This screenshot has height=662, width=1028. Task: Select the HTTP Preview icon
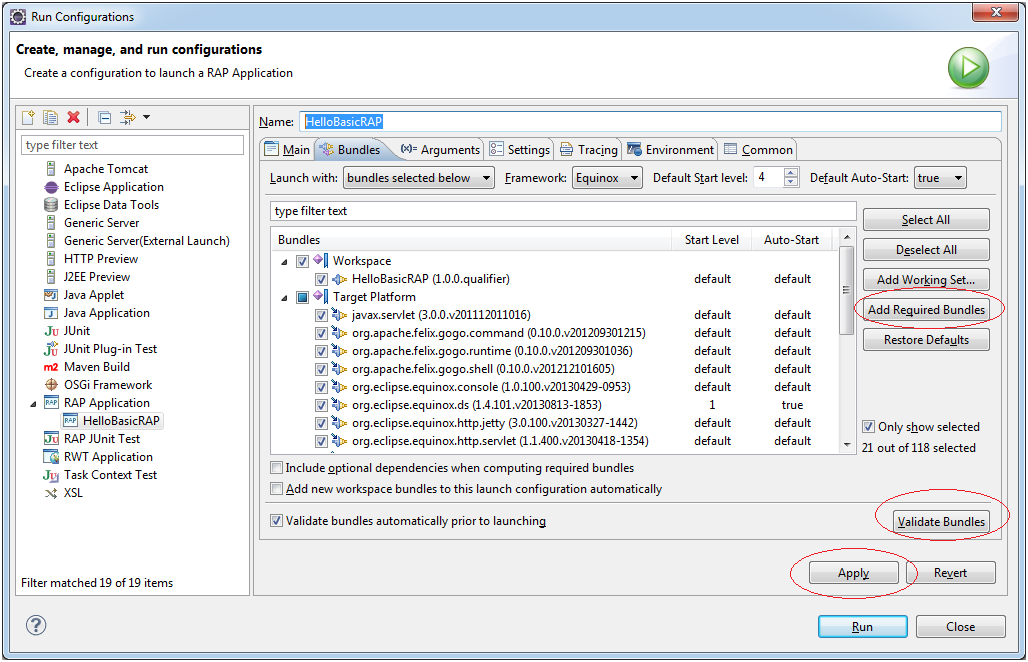pyautogui.click(x=51, y=259)
